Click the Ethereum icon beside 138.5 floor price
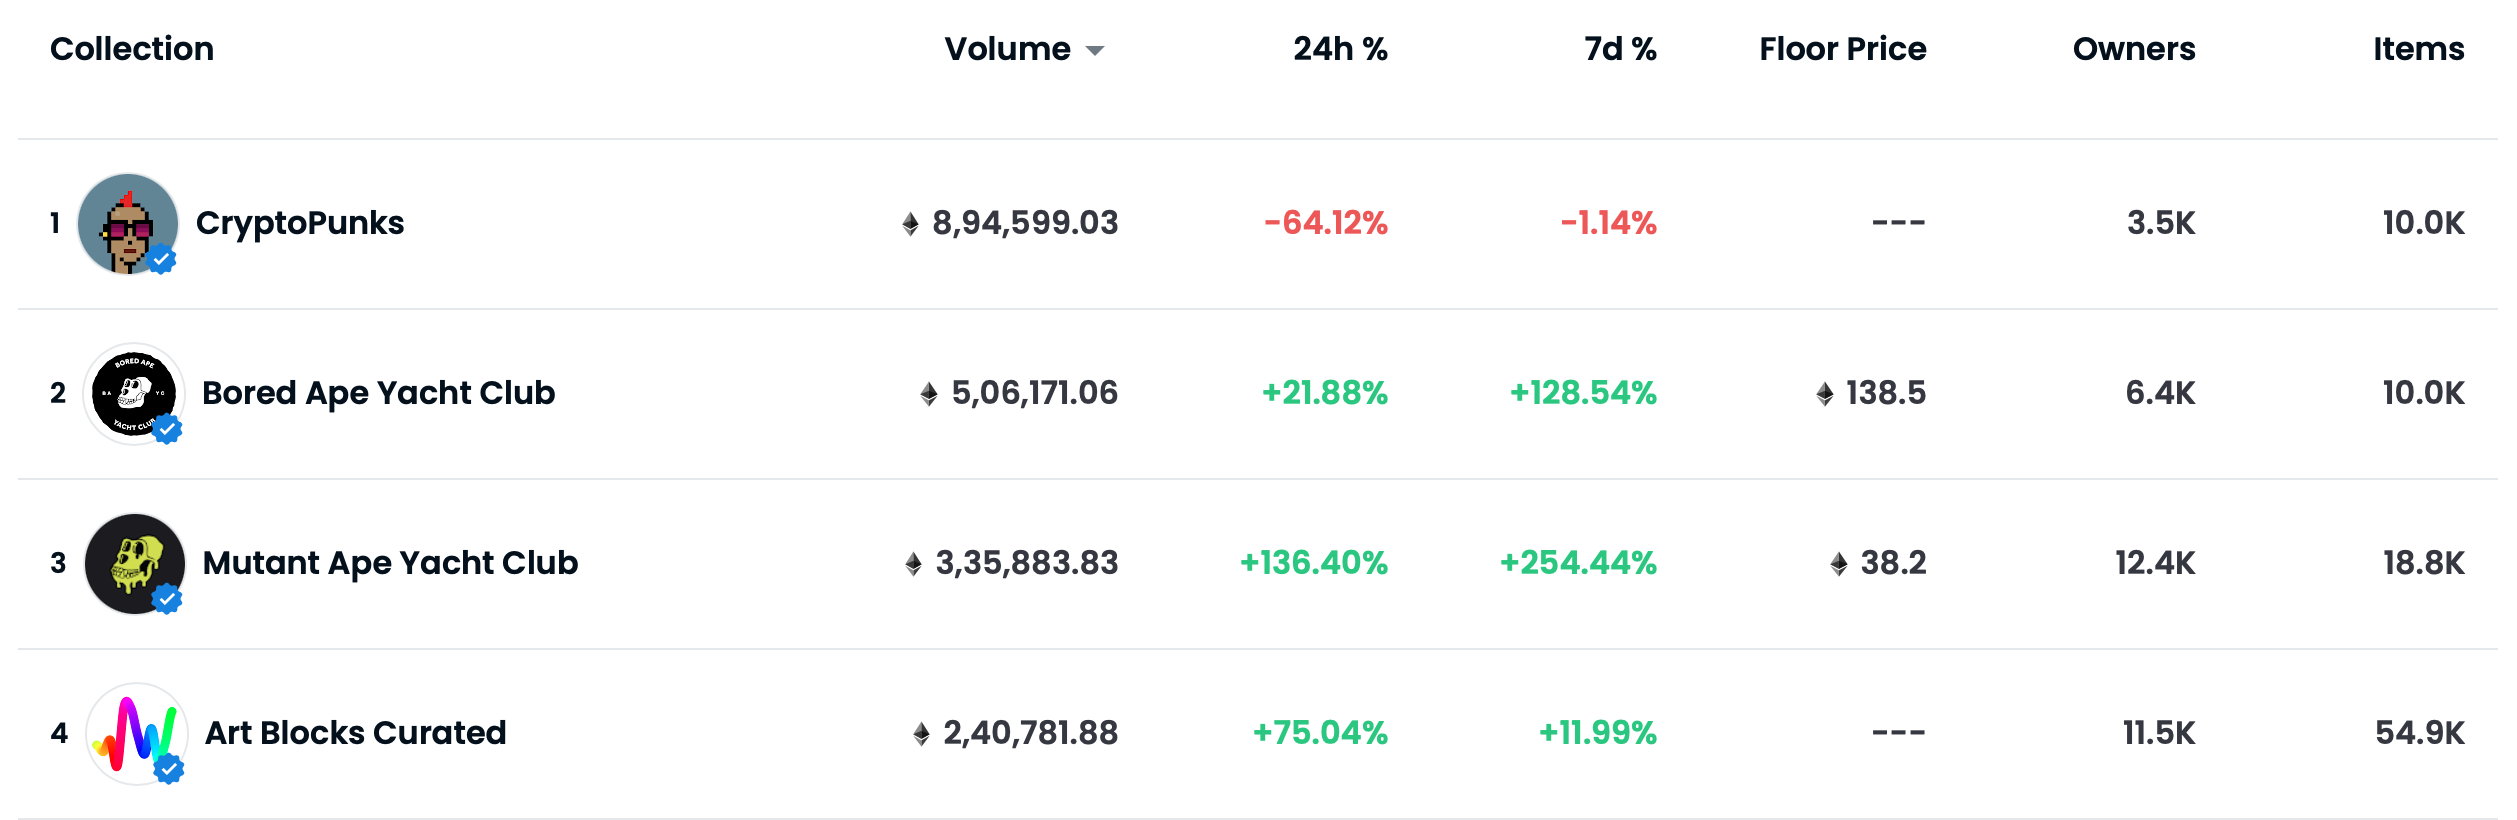Image resolution: width=2517 pixels, height=820 pixels. tap(1825, 394)
